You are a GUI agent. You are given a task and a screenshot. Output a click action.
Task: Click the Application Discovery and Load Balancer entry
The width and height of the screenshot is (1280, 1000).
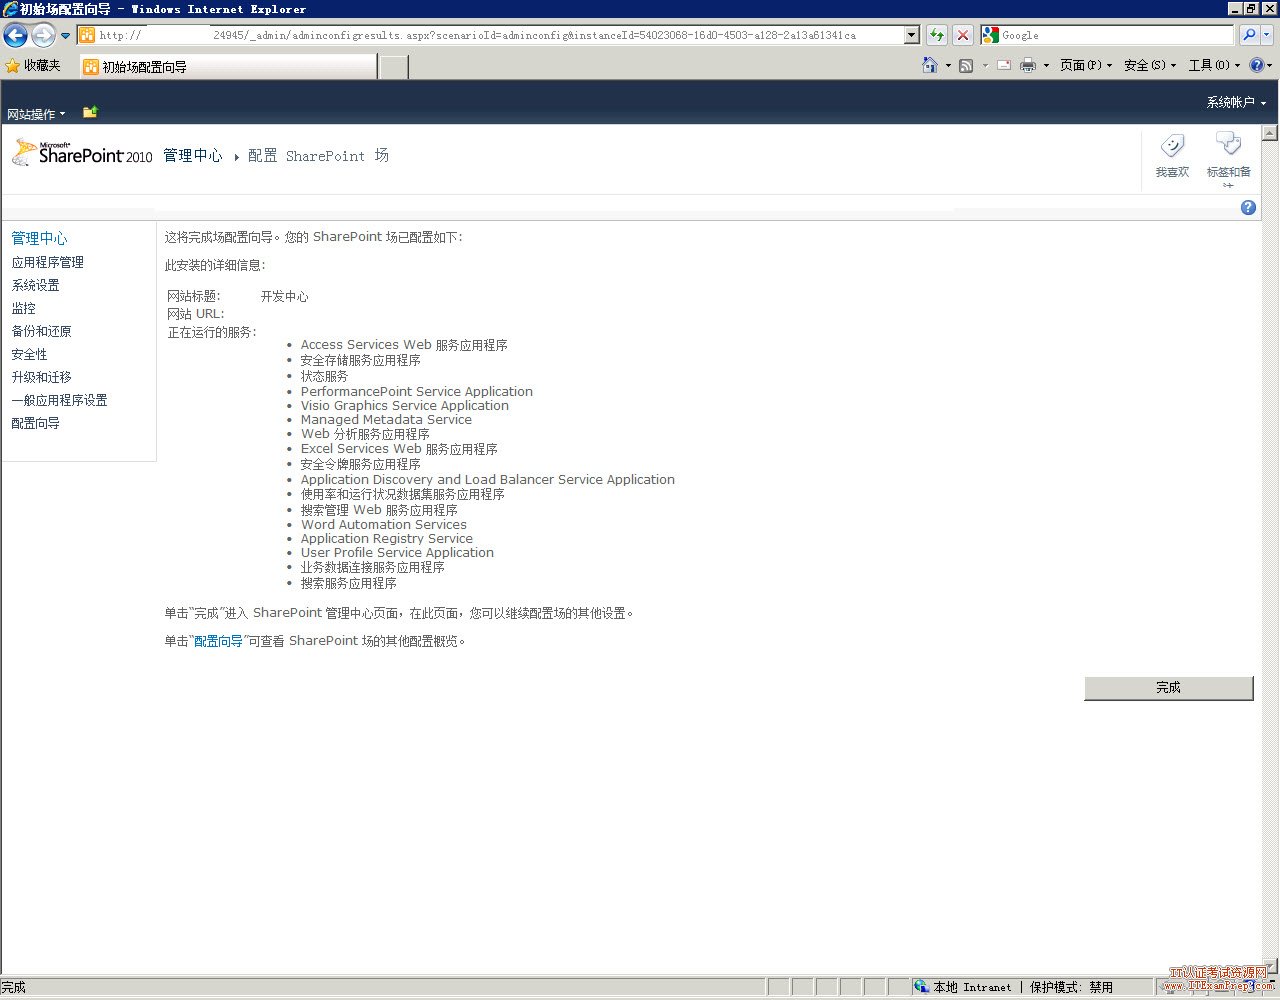pyautogui.click(x=488, y=480)
